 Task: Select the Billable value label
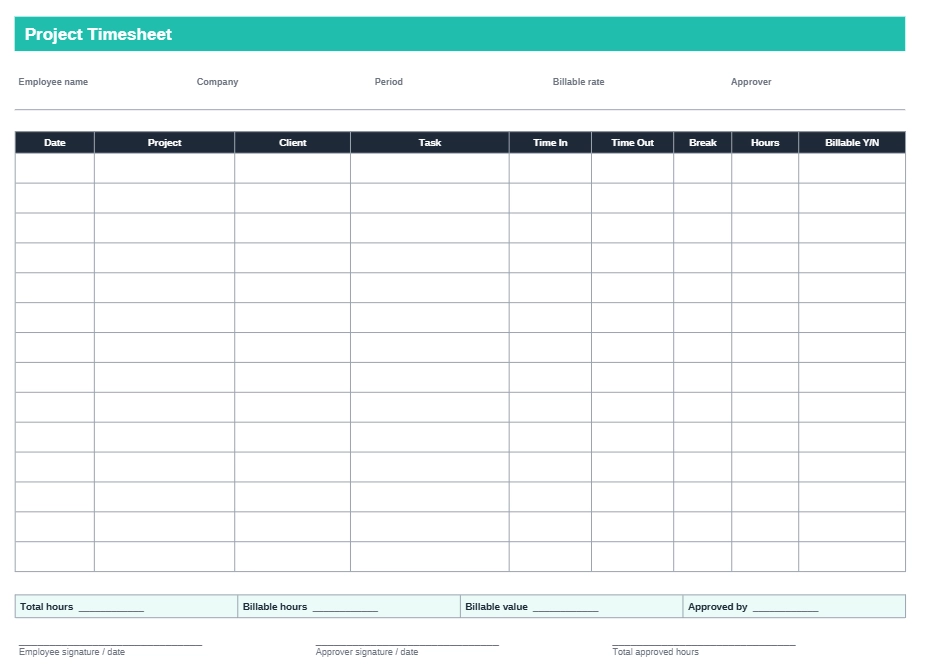496,607
